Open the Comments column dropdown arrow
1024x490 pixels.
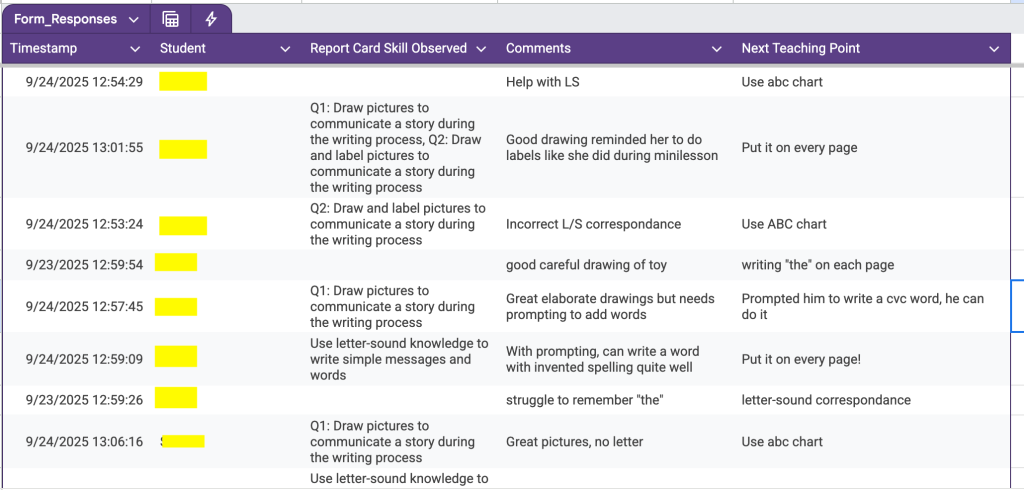point(716,49)
